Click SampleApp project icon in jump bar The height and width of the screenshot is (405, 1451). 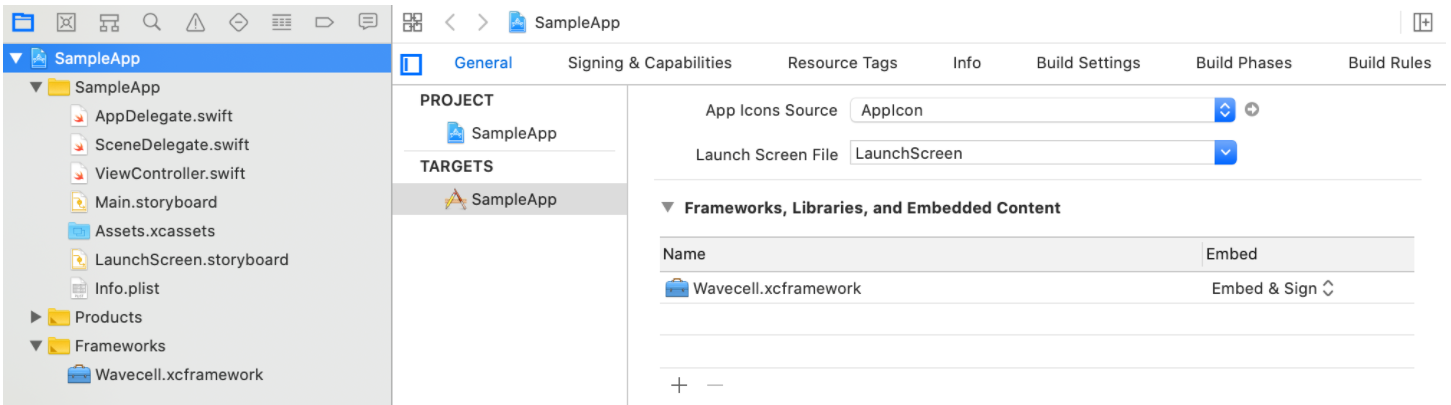coord(517,22)
